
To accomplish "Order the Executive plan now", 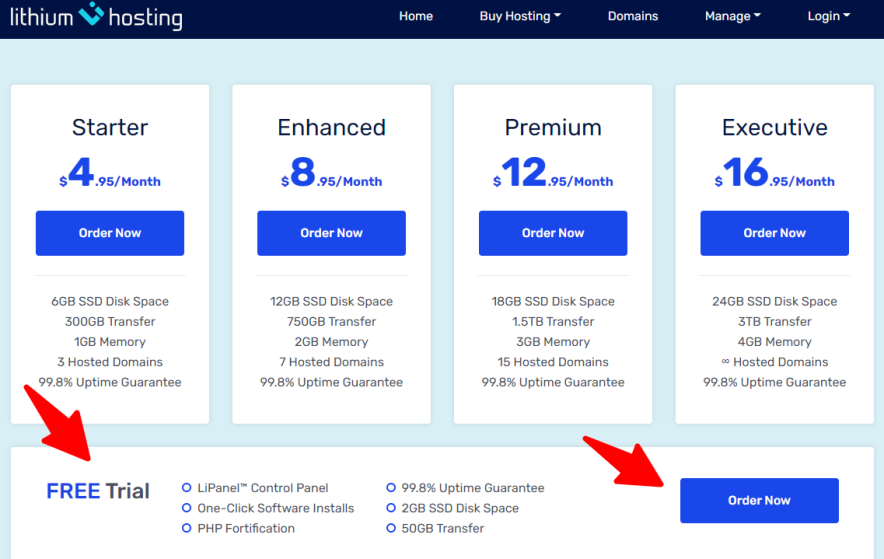I will tap(775, 233).
